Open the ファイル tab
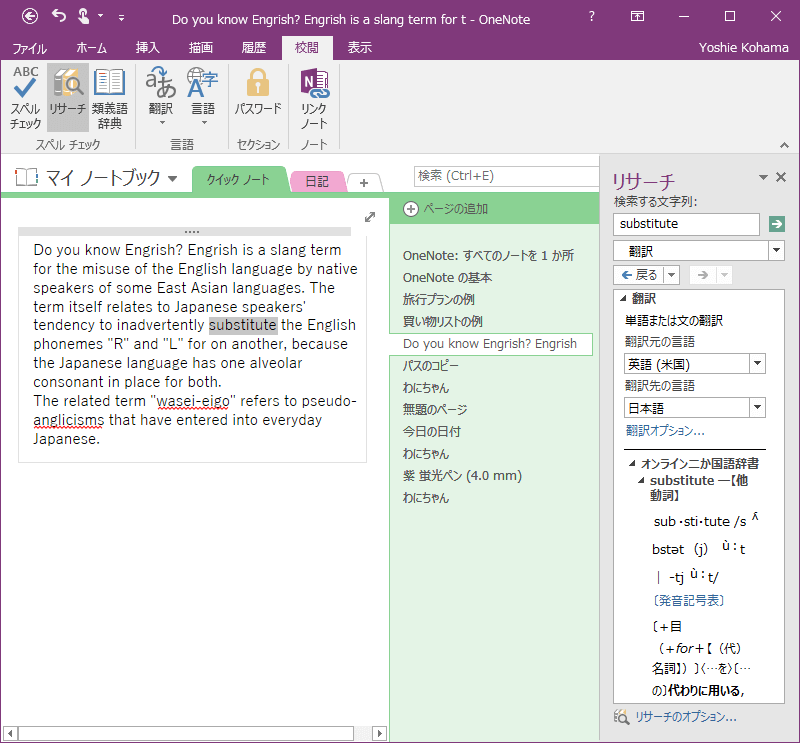 click(30, 48)
